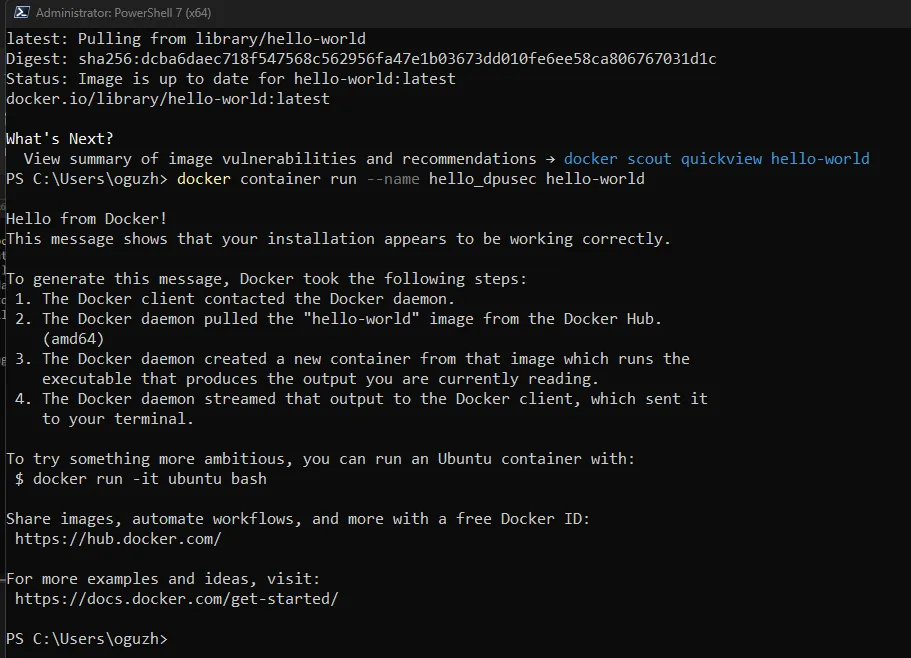
Task: Click step 1 about Docker client contacting daemon
Action: [235, 299]
